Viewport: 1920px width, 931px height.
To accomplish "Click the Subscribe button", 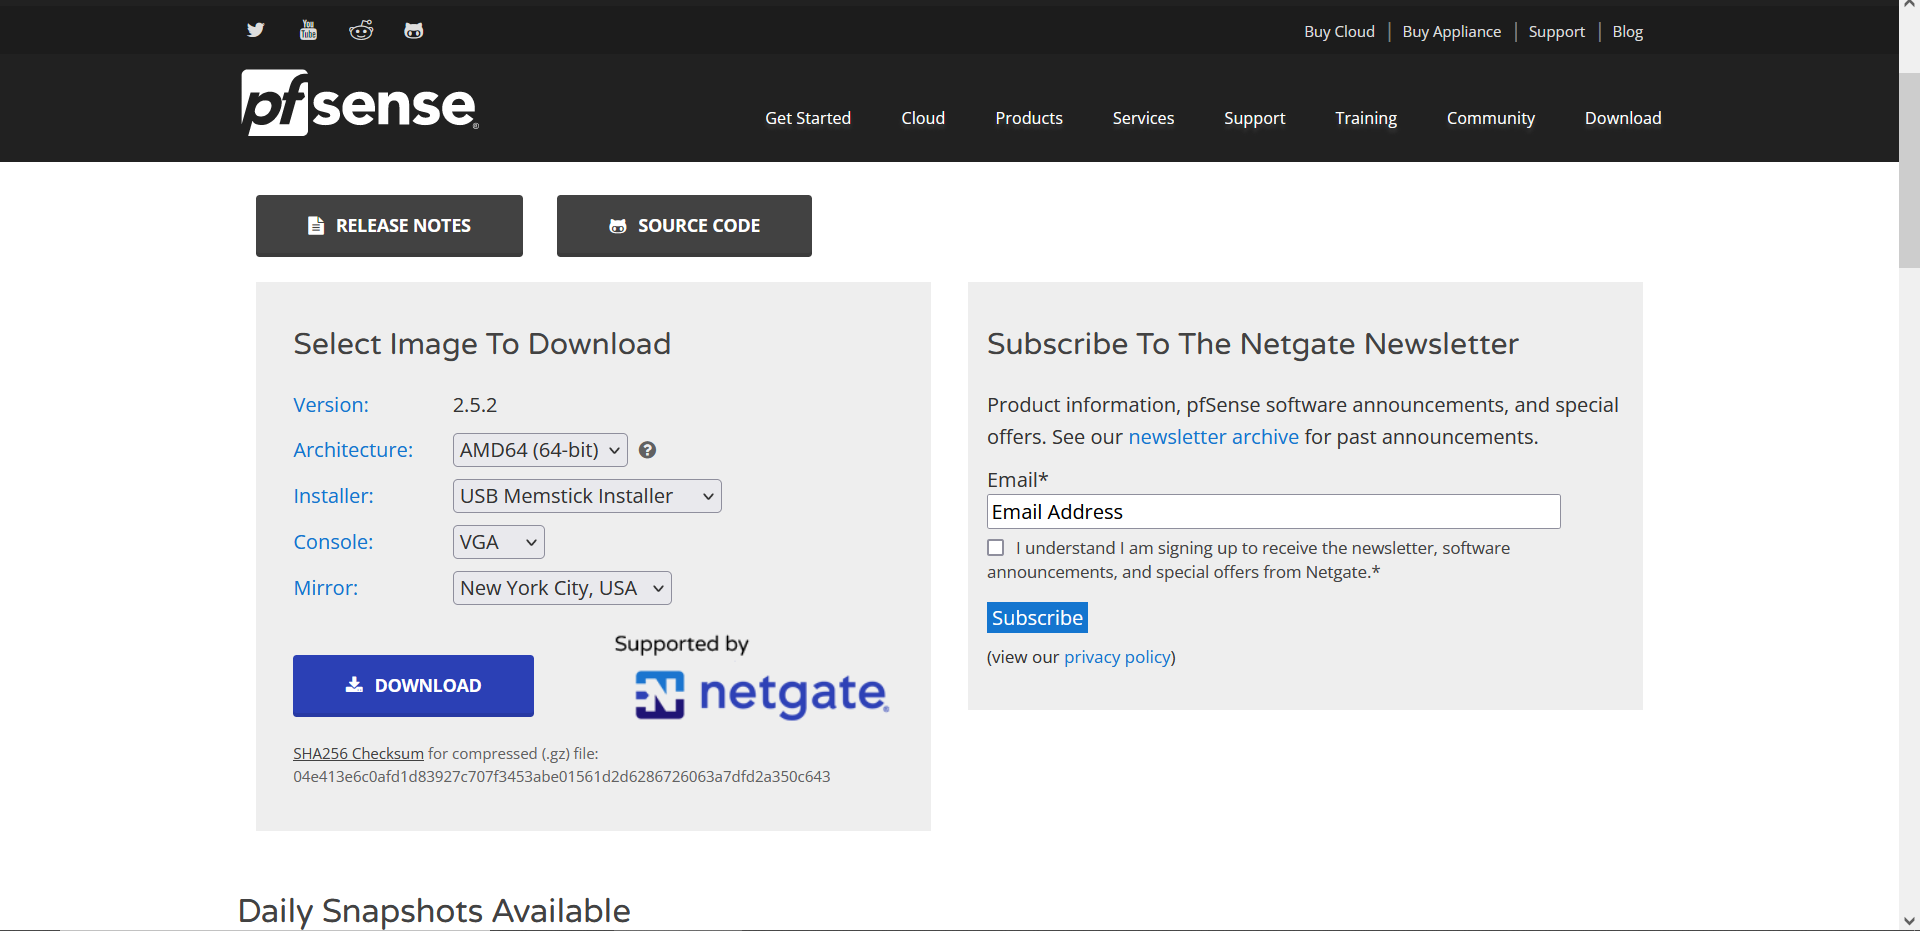I will click(x=1037, y=618).
